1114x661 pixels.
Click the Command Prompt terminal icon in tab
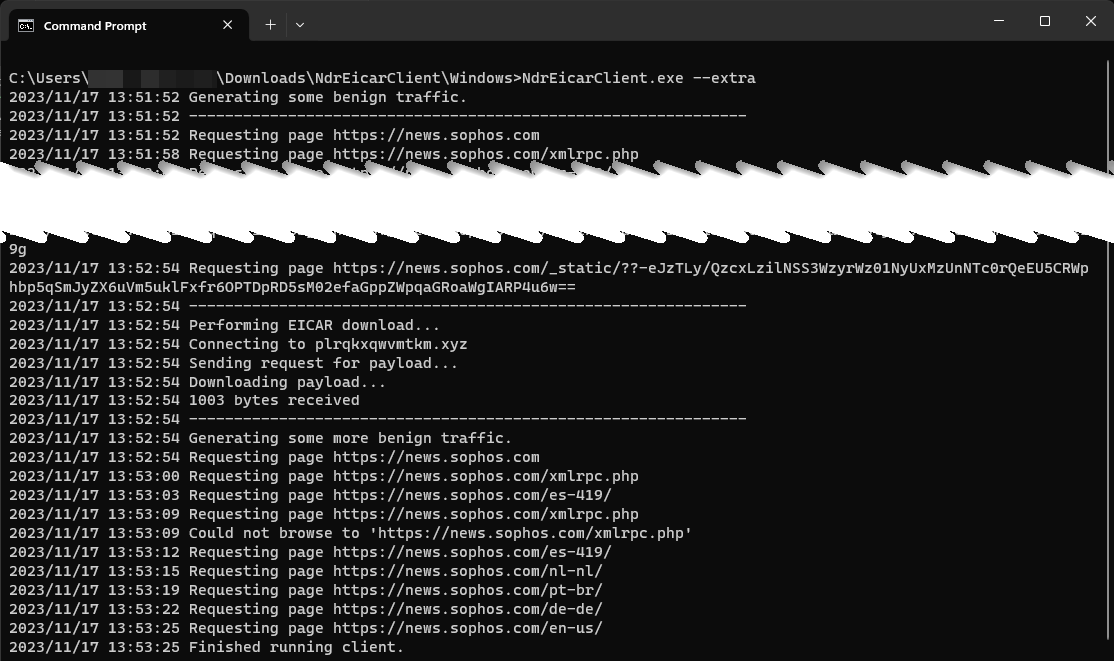26,25
